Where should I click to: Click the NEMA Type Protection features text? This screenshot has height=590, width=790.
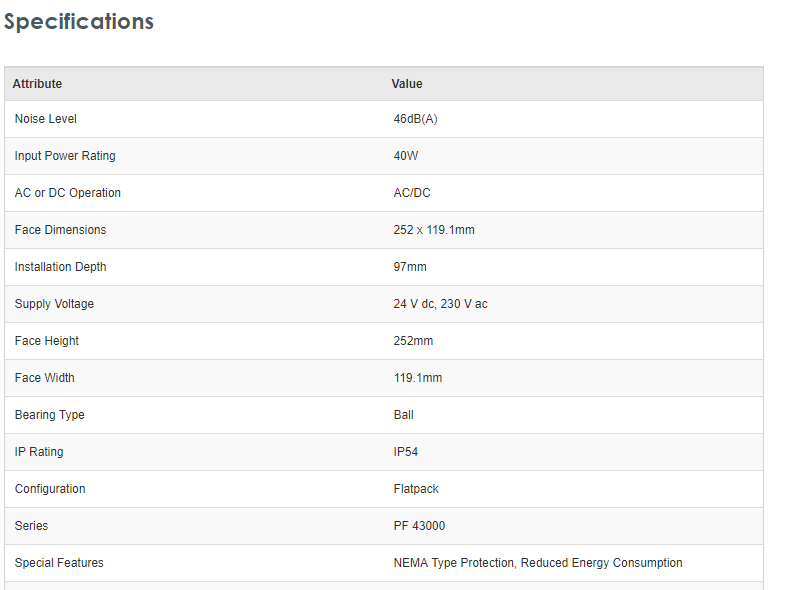pyautogui.click(x=454, y=563)
